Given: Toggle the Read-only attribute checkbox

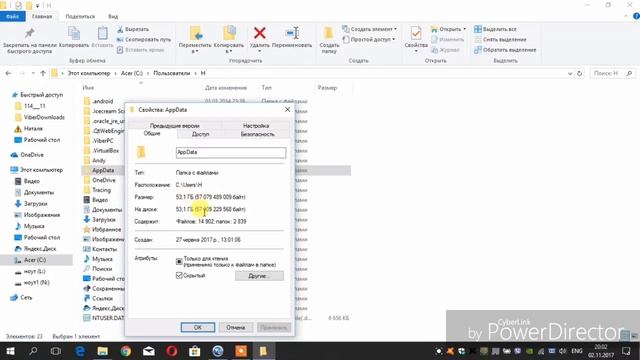Looking at the screenshot, I should coord(179,261).
